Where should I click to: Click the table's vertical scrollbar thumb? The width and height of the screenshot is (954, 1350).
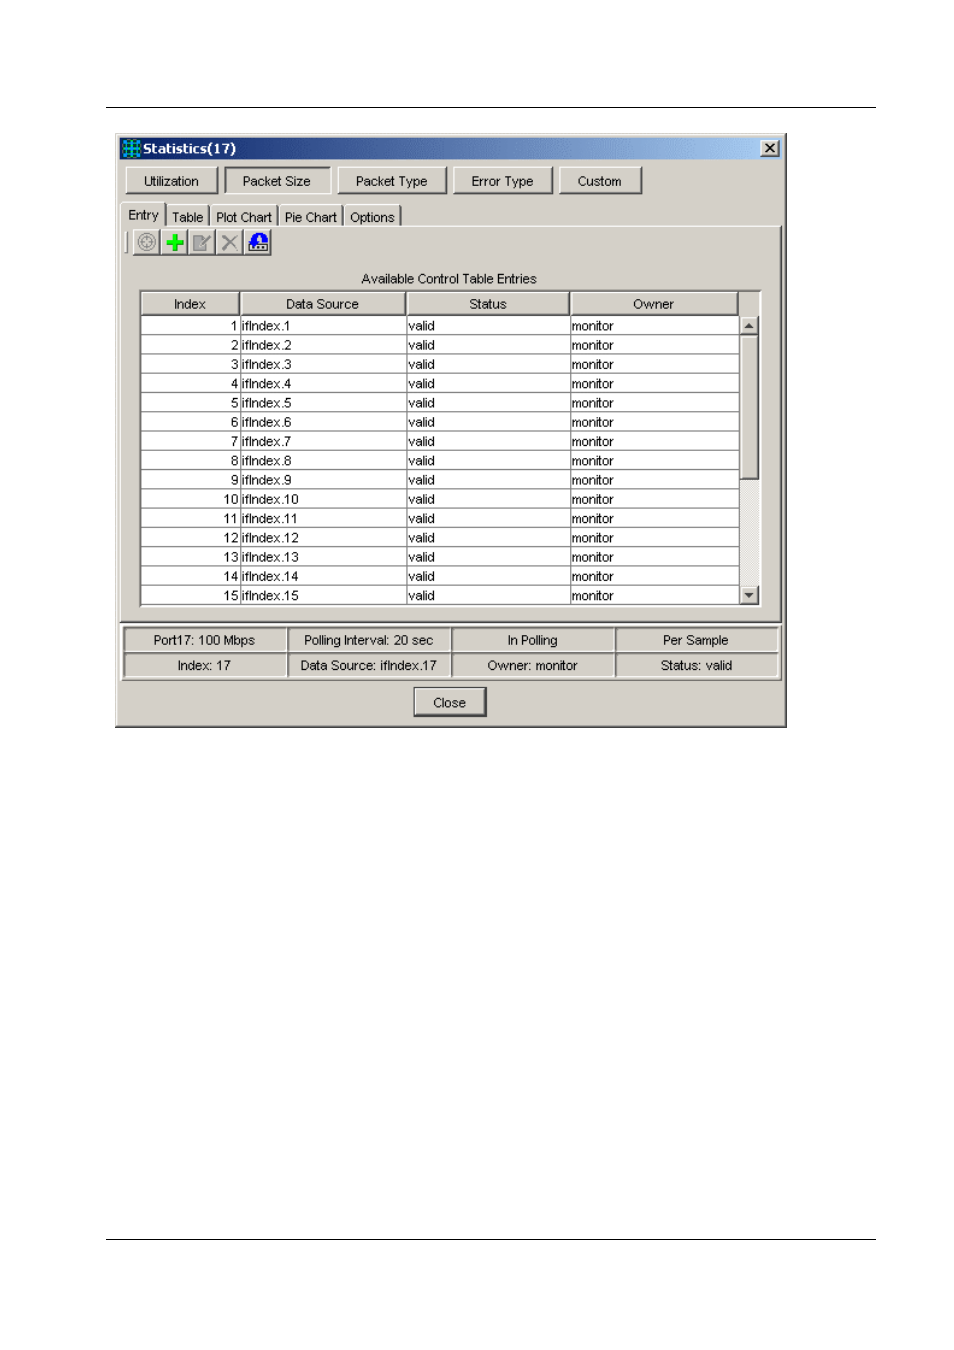click(749, 407)
